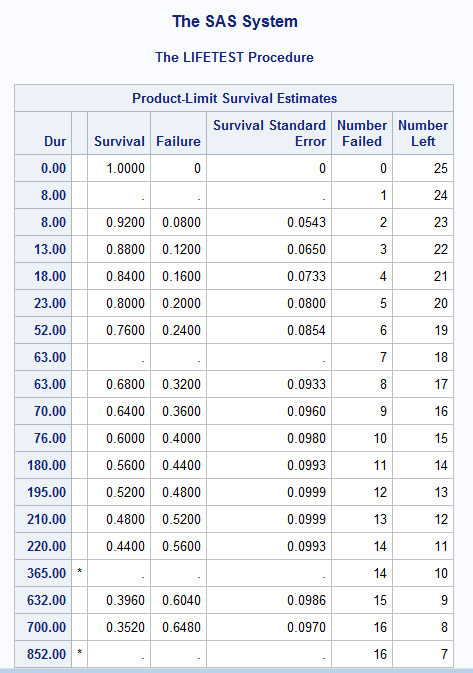Click the failure value 0.6480
This screenshot has height=673, width=473.
coord(181,627)
